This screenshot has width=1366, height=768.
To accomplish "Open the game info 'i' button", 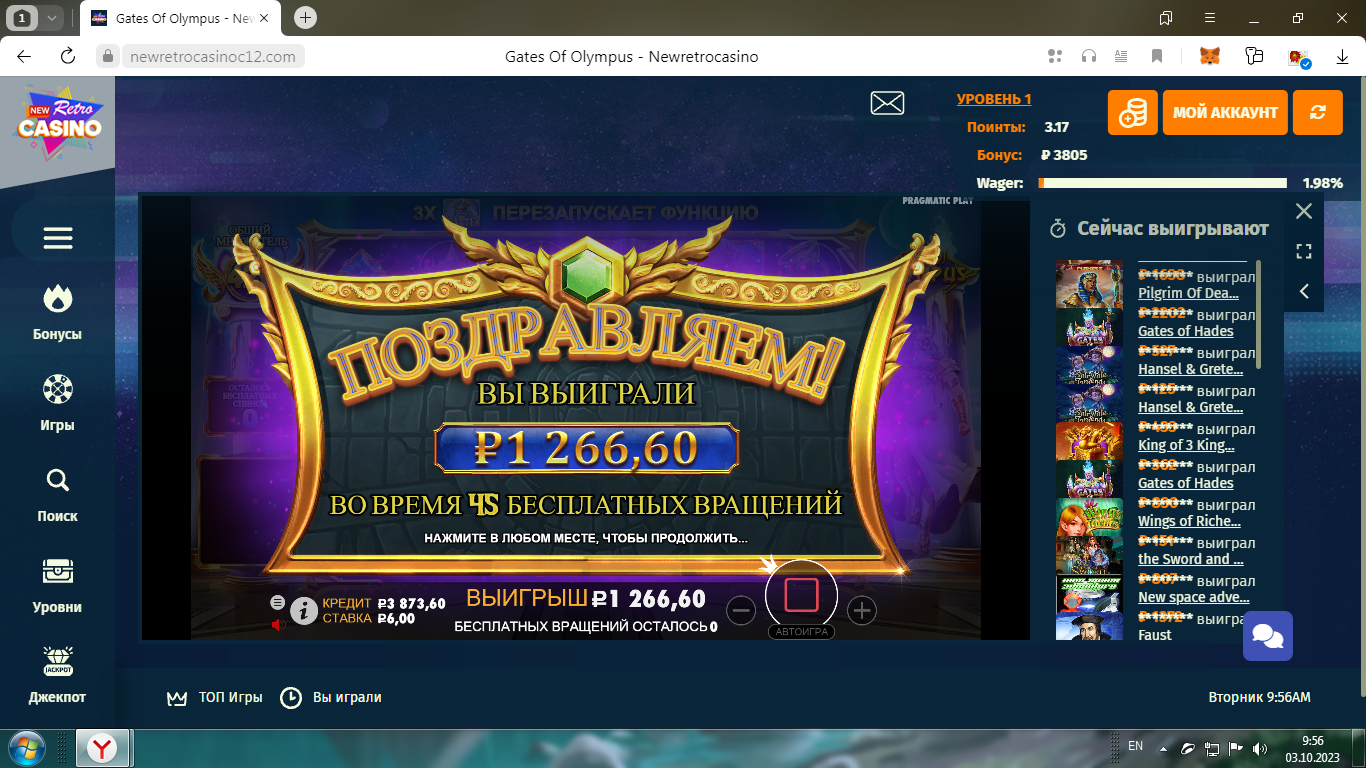I will click(304, 610).
